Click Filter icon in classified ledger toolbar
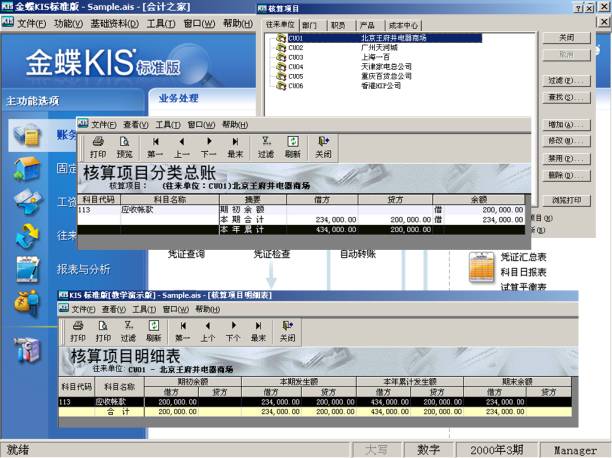Viewport: 612px width, 458px height. point(266,148)
